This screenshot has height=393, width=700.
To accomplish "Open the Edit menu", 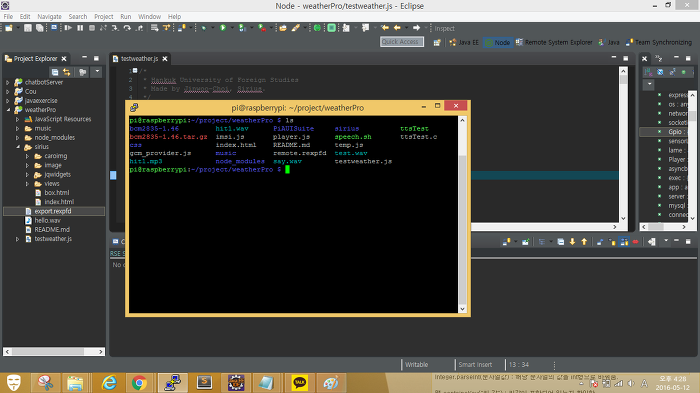I will [x=25, y=17].
